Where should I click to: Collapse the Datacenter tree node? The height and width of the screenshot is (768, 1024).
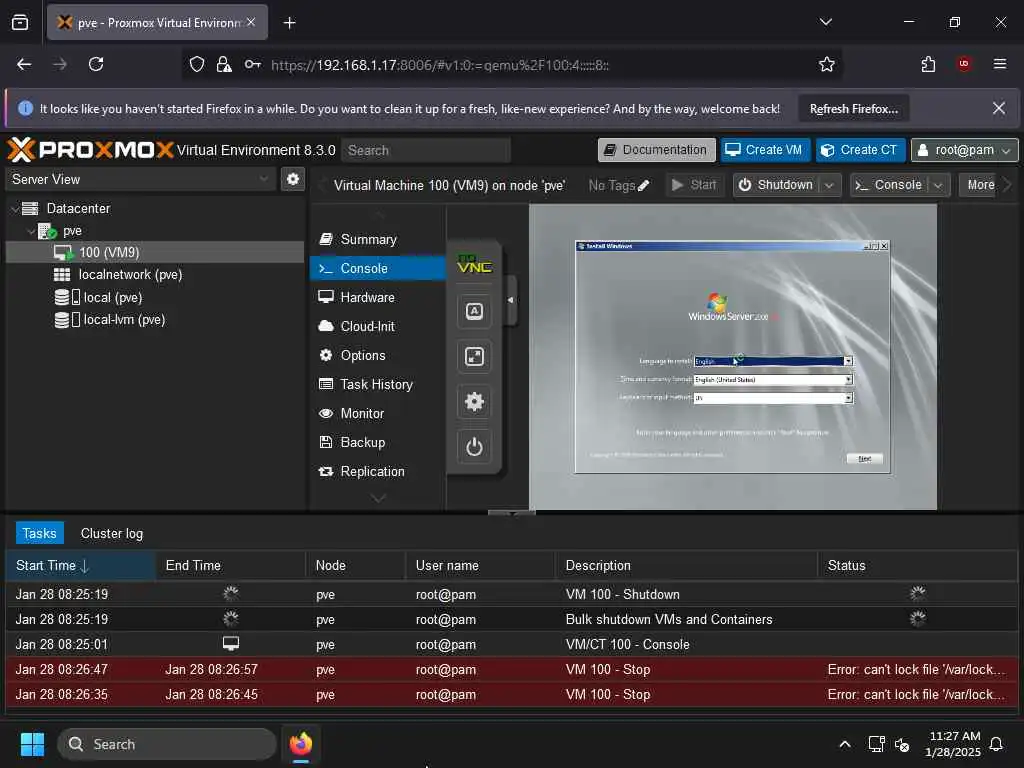[x=14, y=209]
